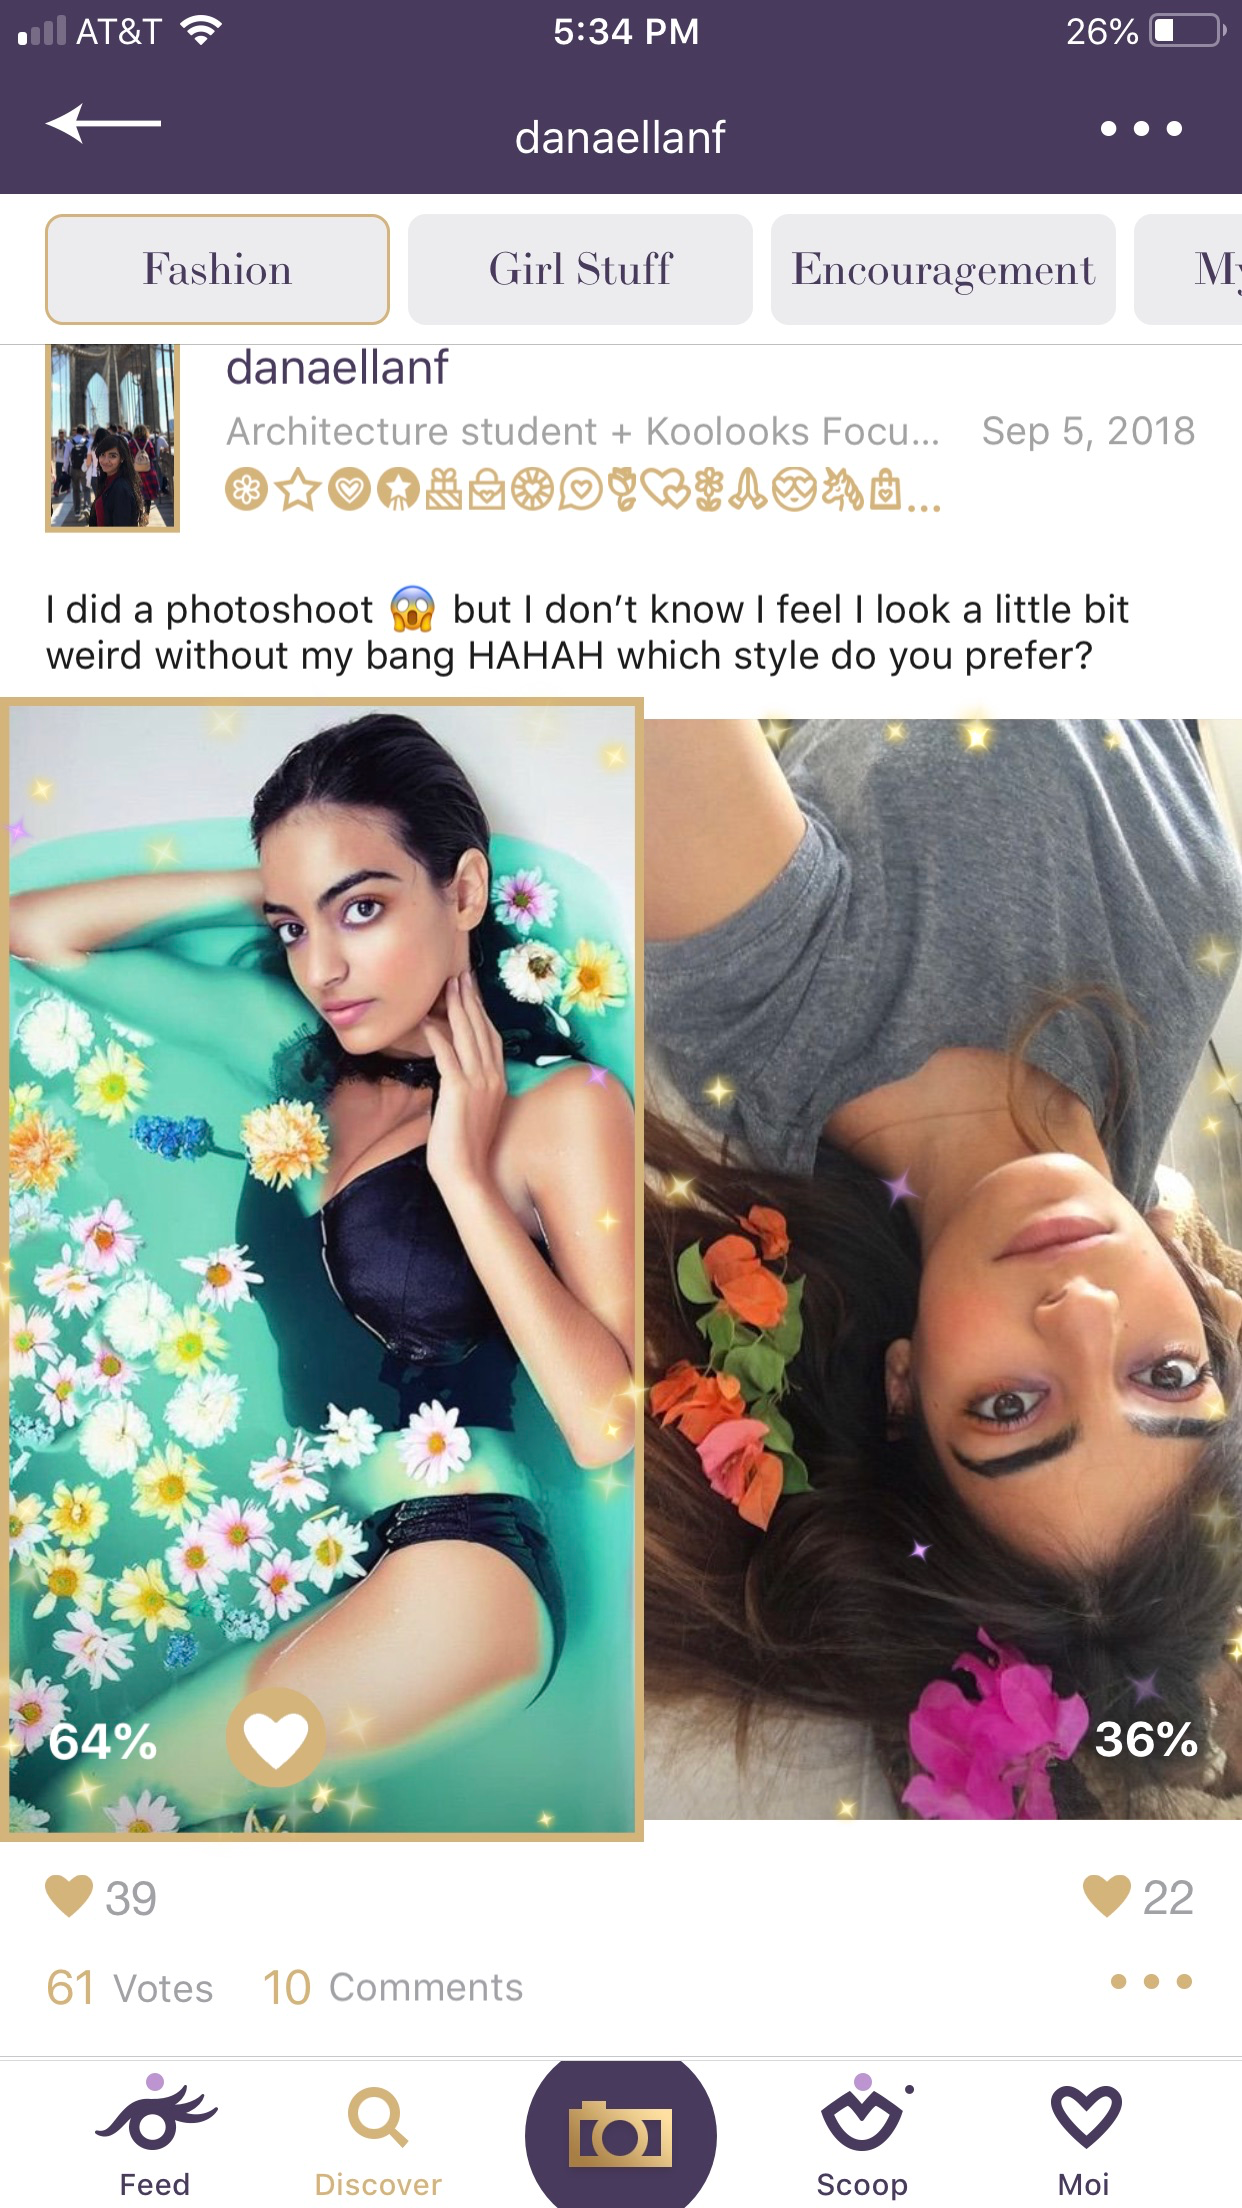
Task: Expand the post's three-dot more options
Action: [1151, 1981]
